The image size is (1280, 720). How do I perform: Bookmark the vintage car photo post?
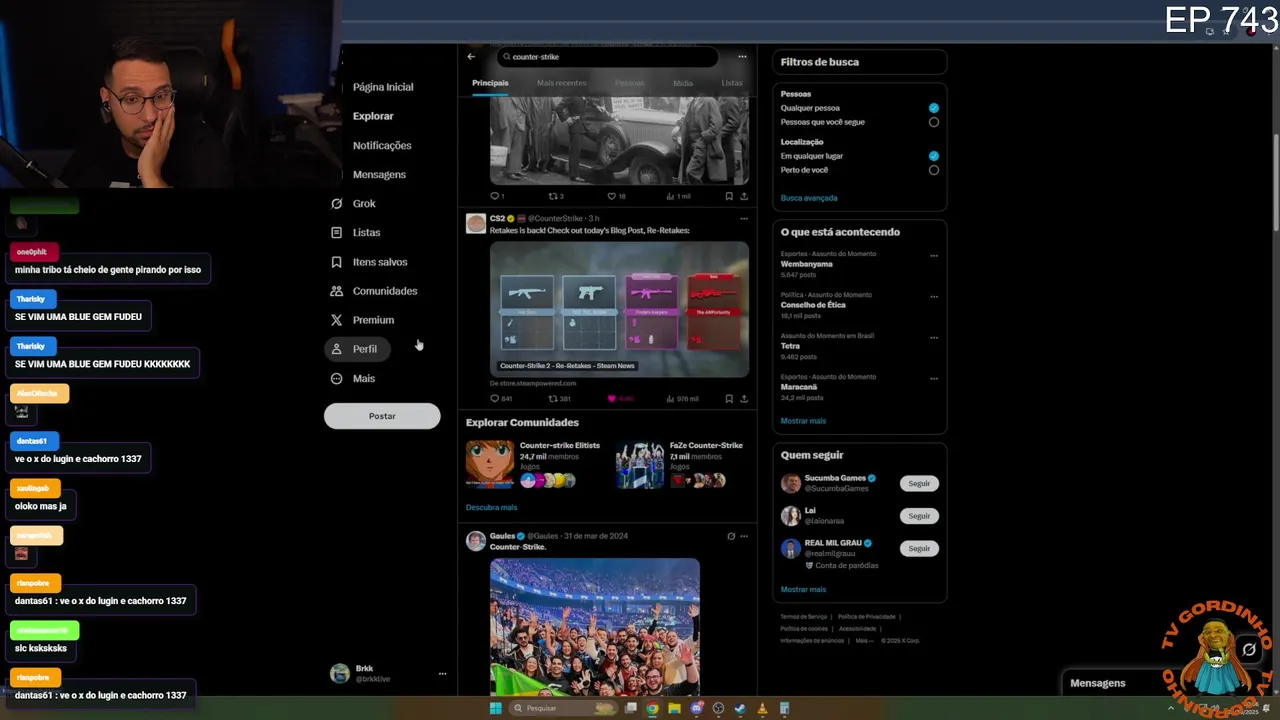[729, 196]
